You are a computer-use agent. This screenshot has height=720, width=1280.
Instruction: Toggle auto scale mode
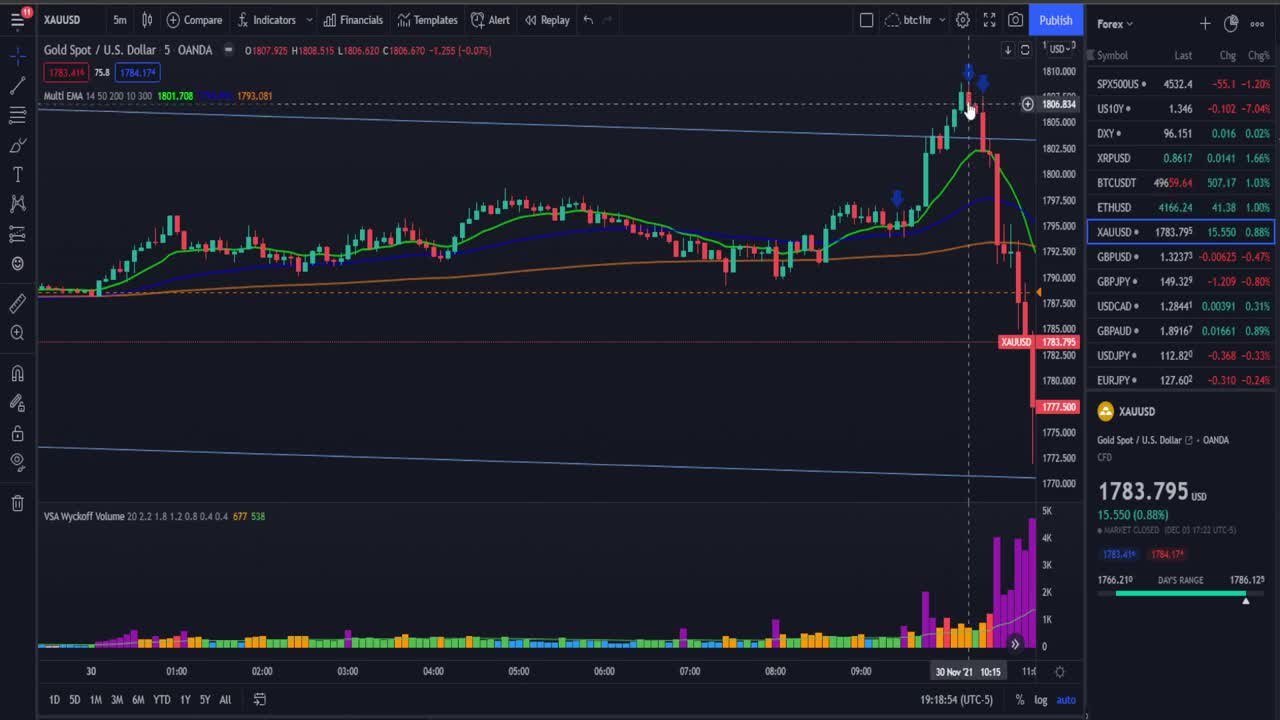coord(1066,700)
